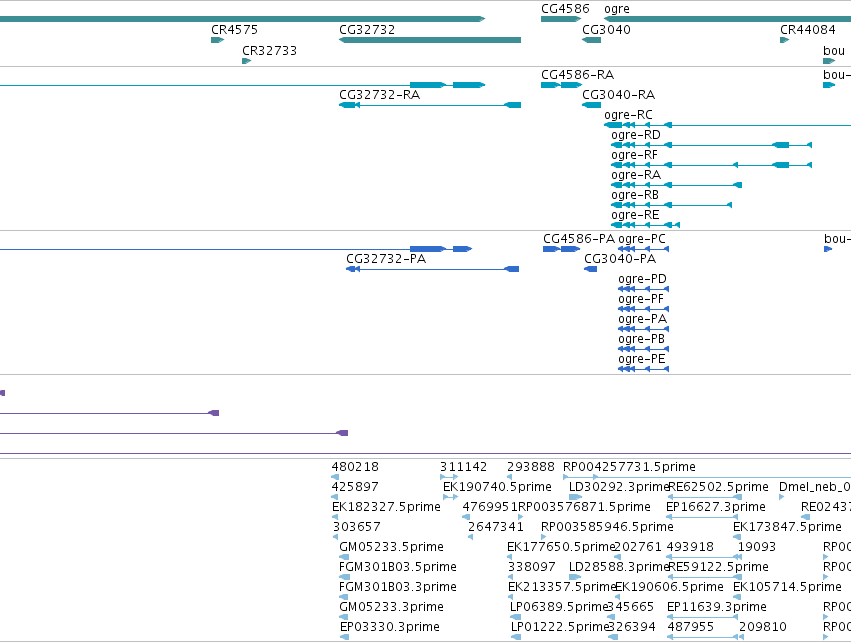
Task: Select the ogre-PB protein label
Action: pos(641,339)
